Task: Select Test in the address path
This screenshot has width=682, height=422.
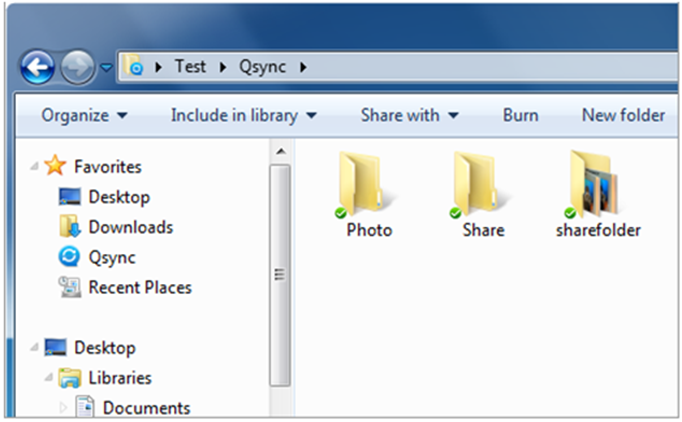Action: tap(190, 67)
